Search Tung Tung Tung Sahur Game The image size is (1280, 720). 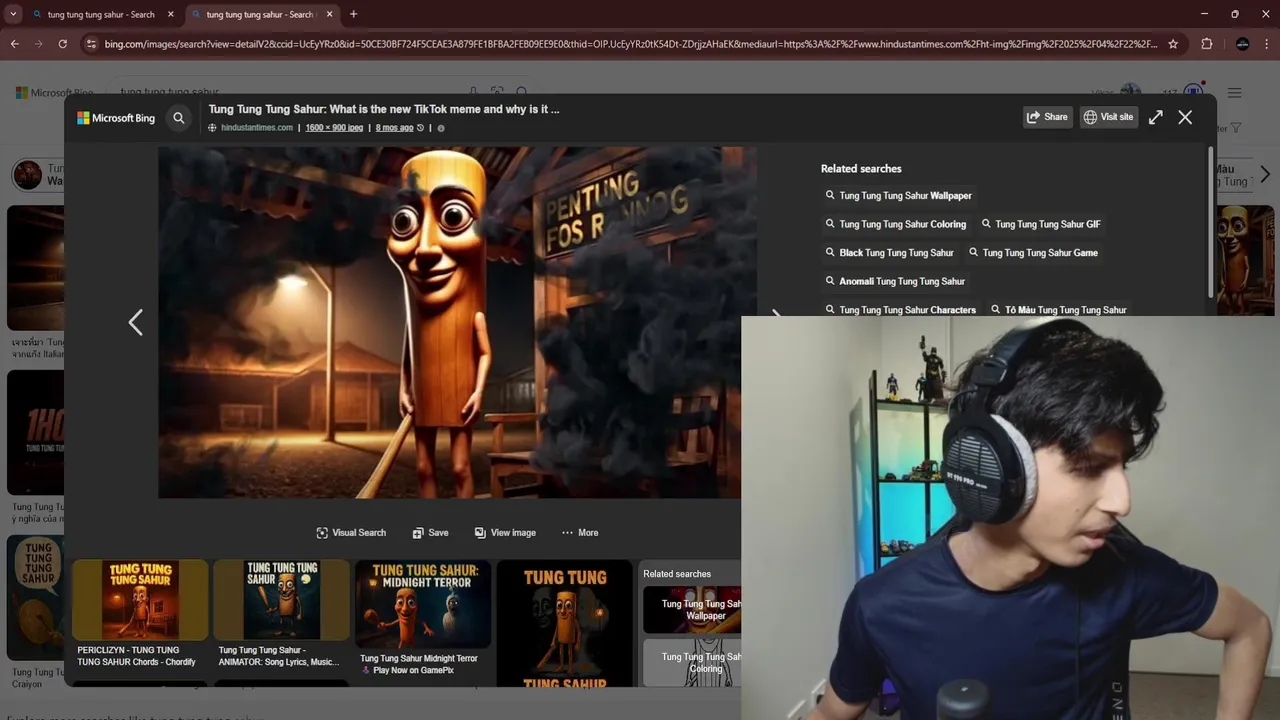[1033, 253]
